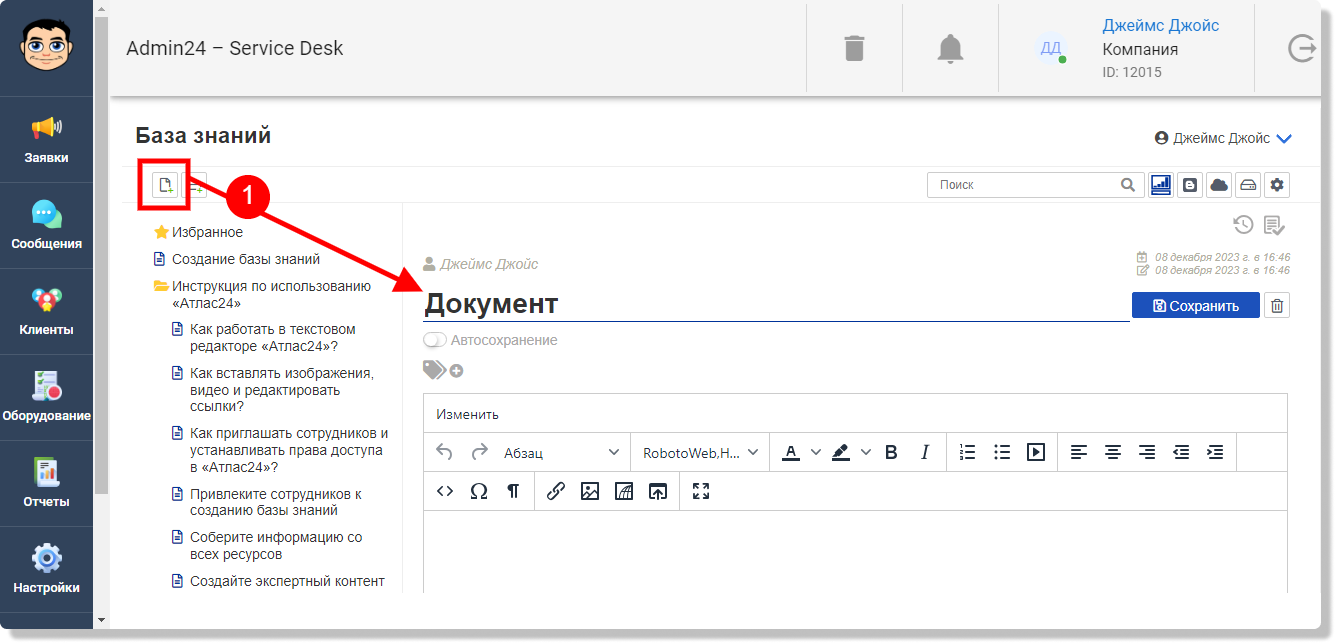
Task: Toggle the Автосохранение switch
Action: (x=435, y=340)
